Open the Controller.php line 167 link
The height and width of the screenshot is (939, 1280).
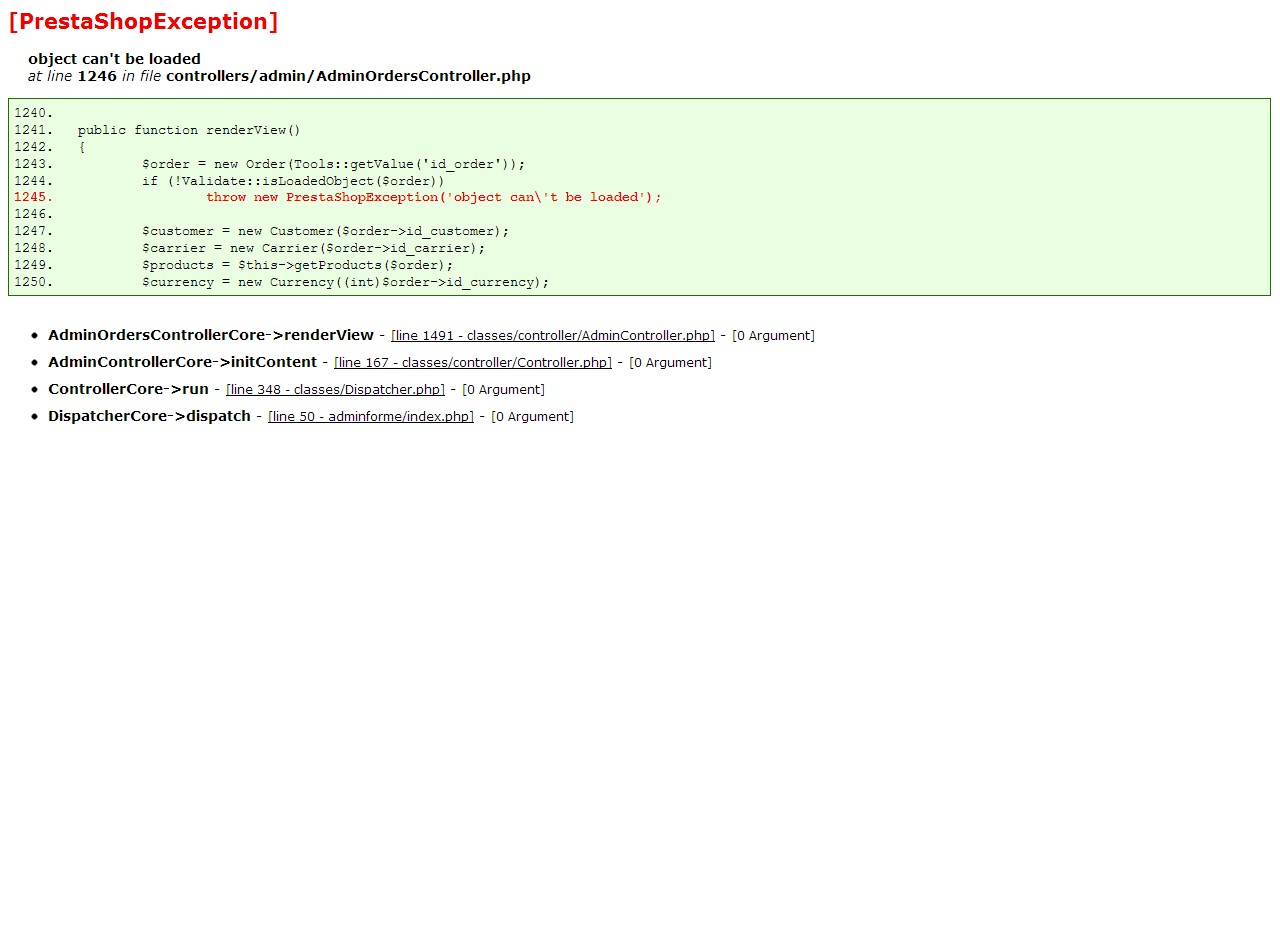tap(473, 363)
